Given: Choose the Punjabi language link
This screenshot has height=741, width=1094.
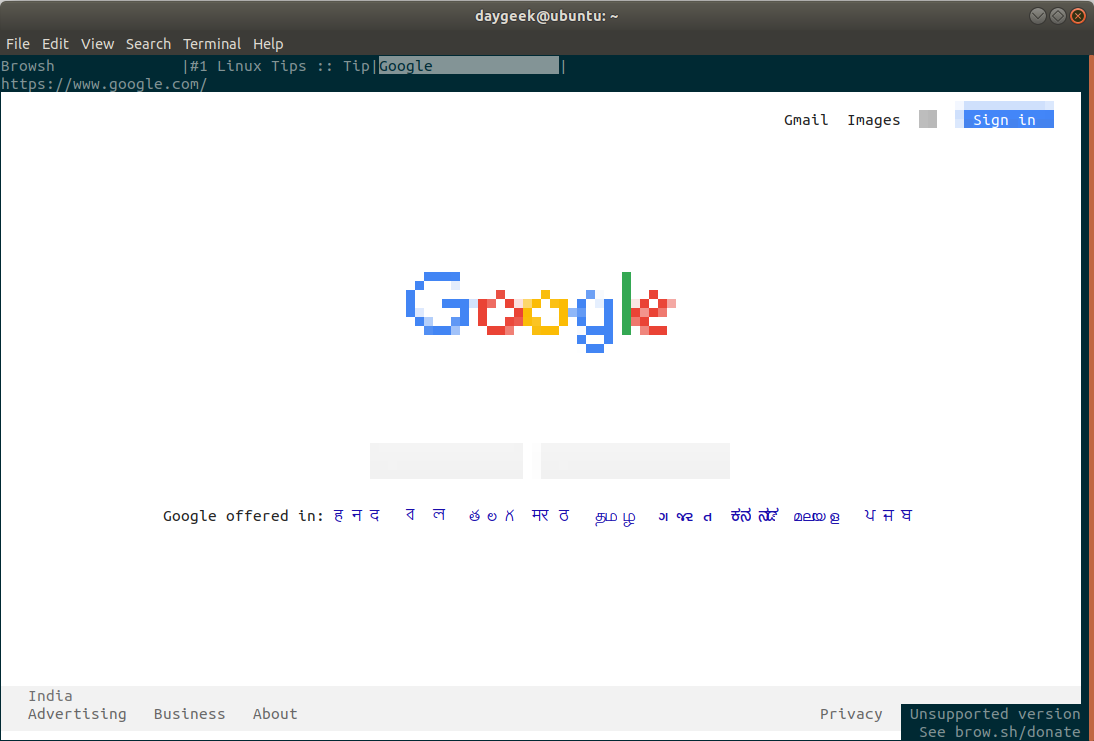Looking at the screenshot, I should coord(887,516).
